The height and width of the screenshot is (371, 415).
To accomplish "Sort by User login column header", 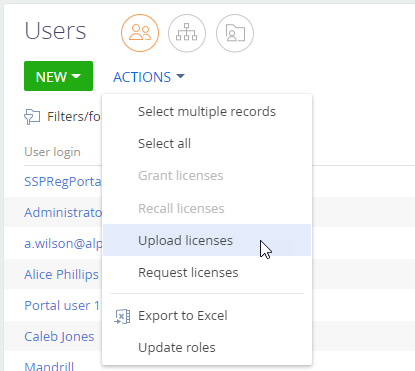I will (52, 152).
